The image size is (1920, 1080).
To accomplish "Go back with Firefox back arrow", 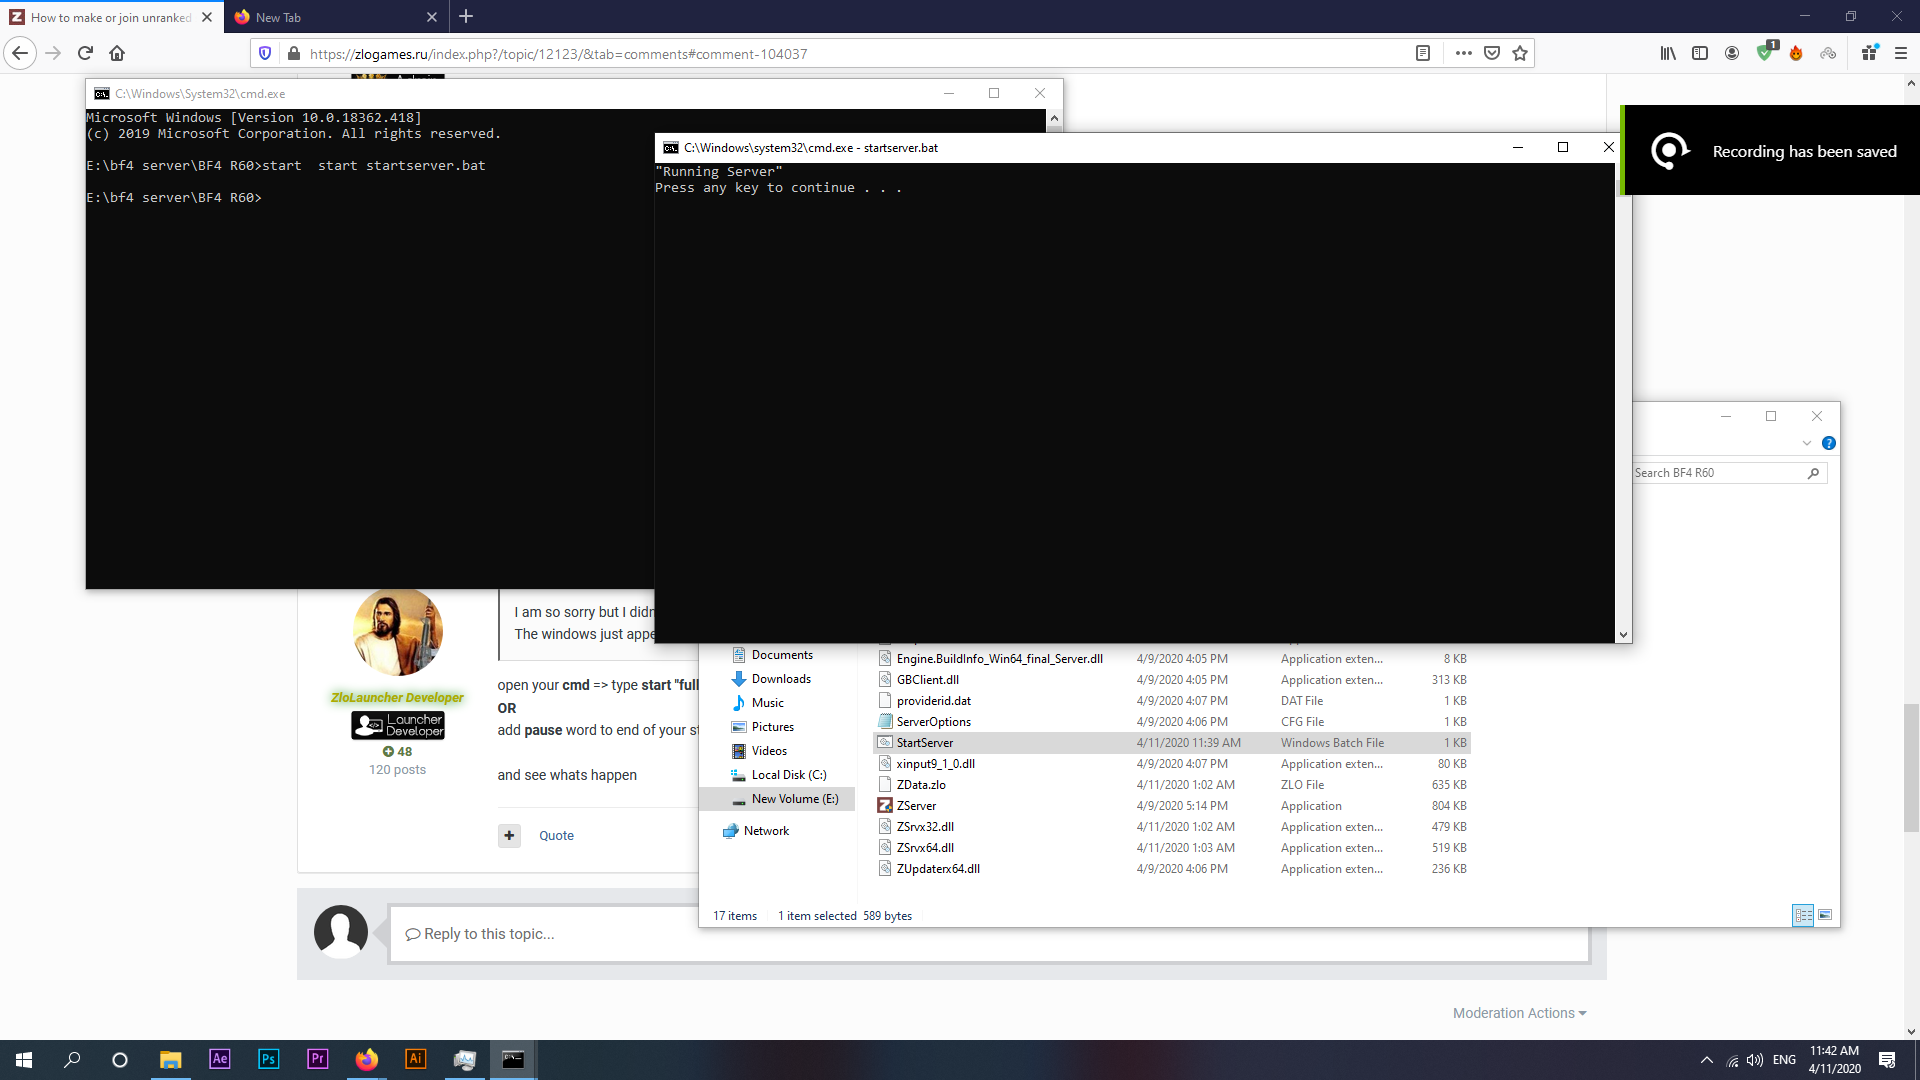I will coord(20,53).
